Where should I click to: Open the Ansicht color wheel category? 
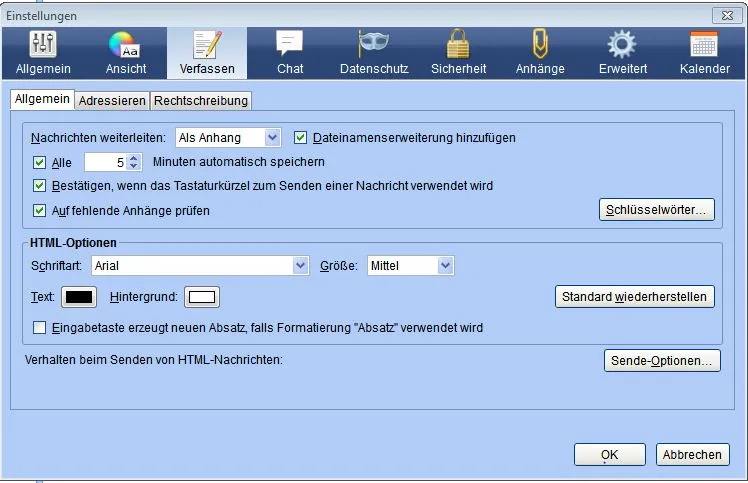pyautogui.click(x=125, y=53)
